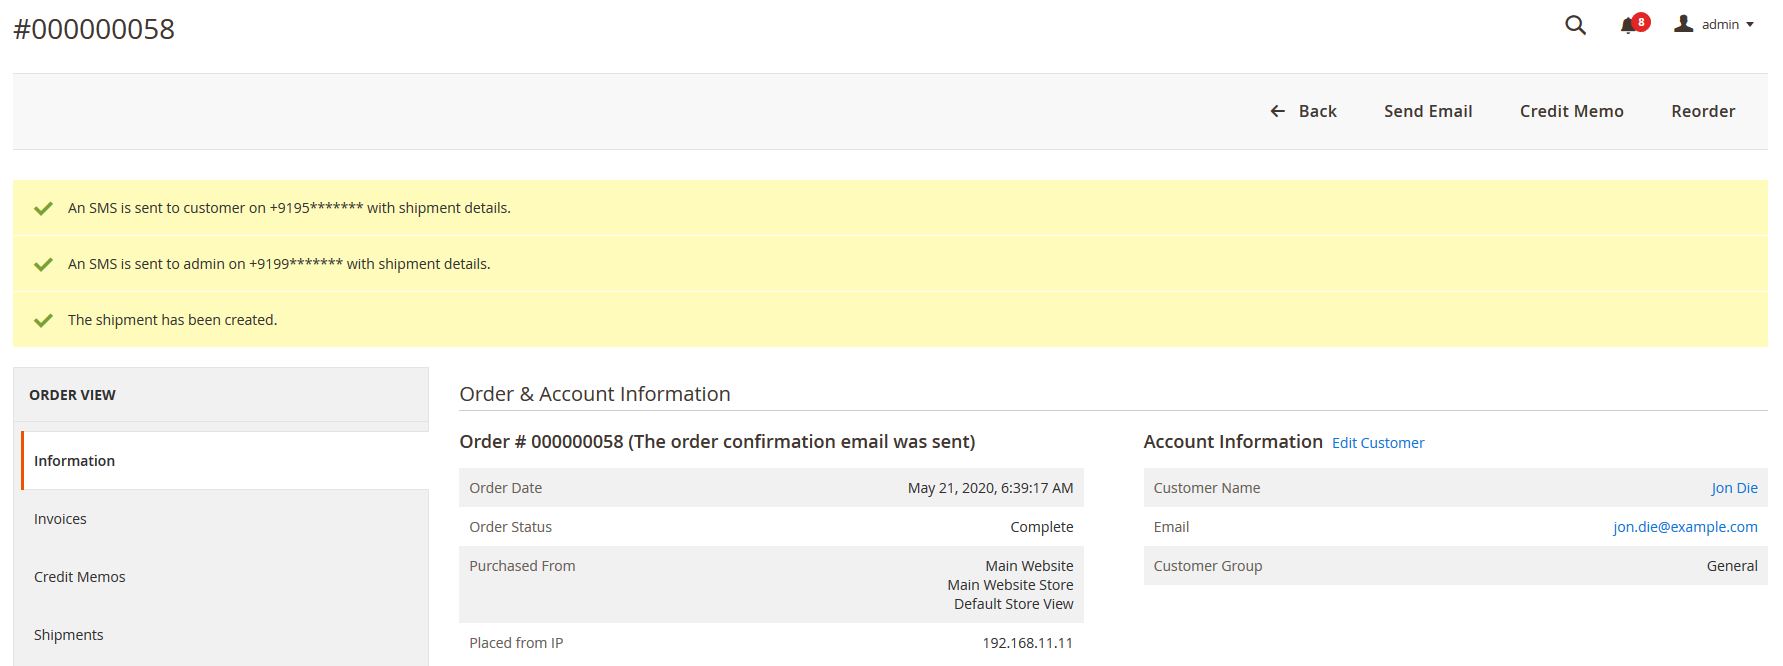Click the Credit Memo button
The width and height of the screenshot is (1783, 666).
1571,111
